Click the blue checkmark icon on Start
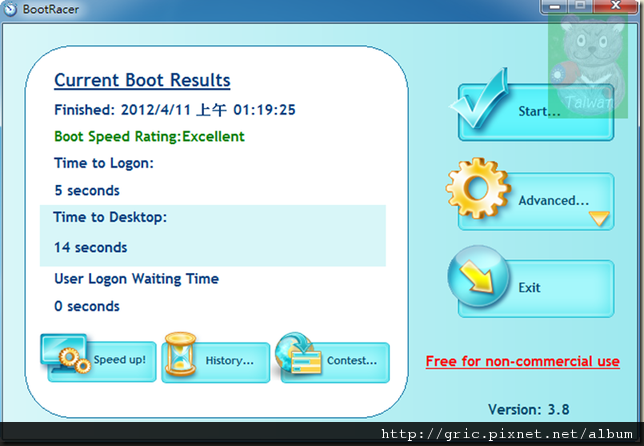Image resolution: width=644 pixels, height=446 pixels. 479,99
